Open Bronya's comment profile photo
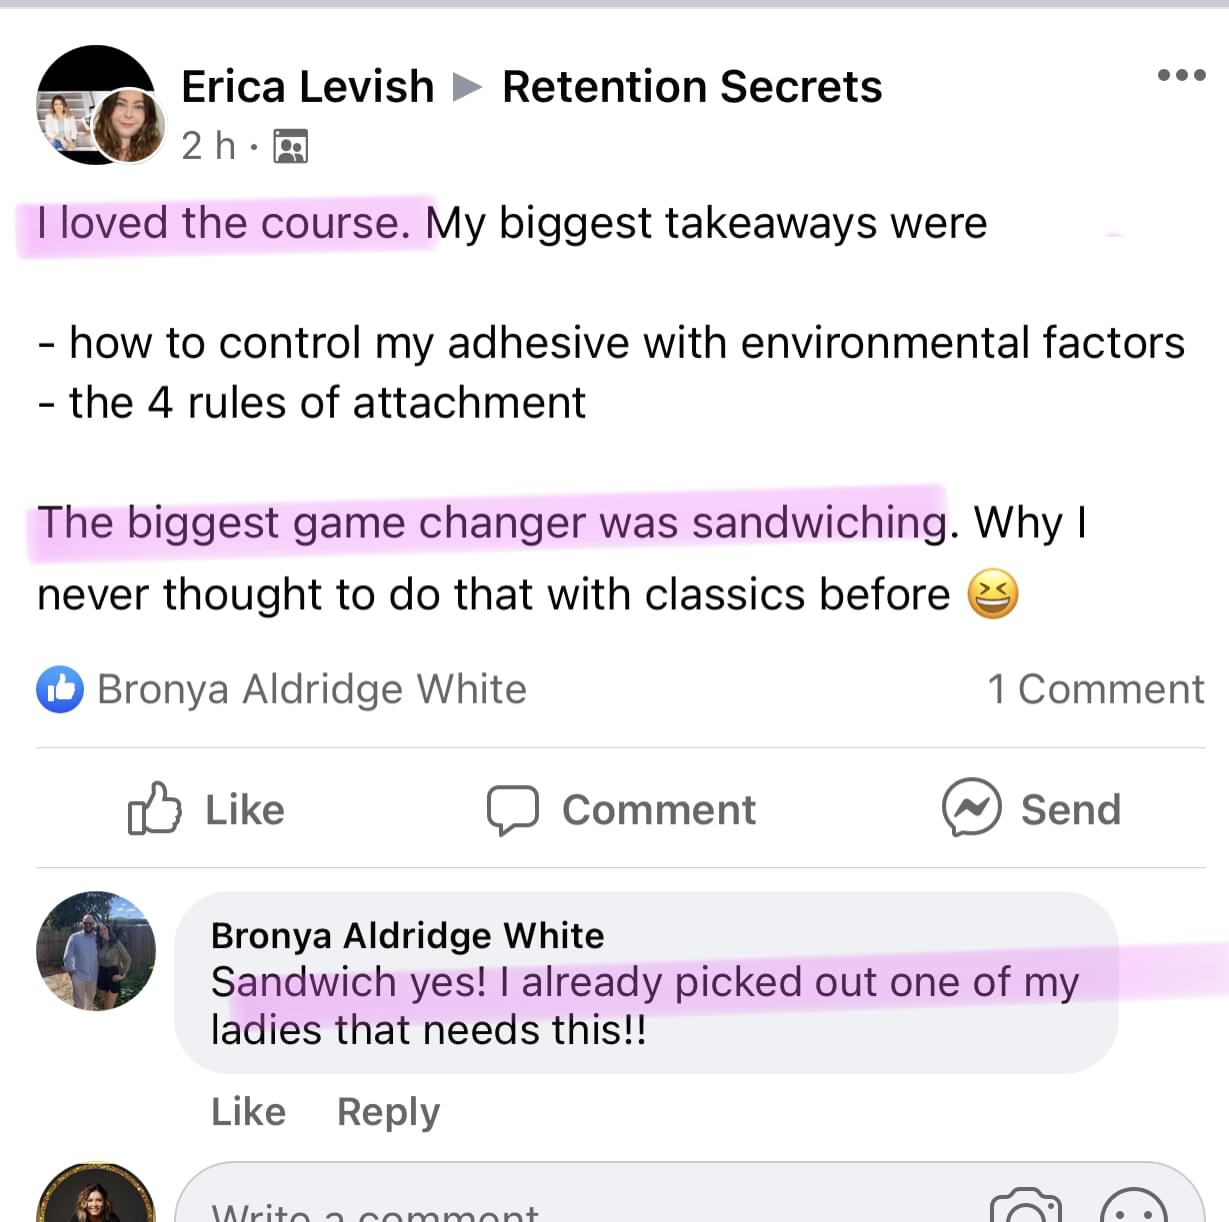1229x1222 pixels. 96,951
